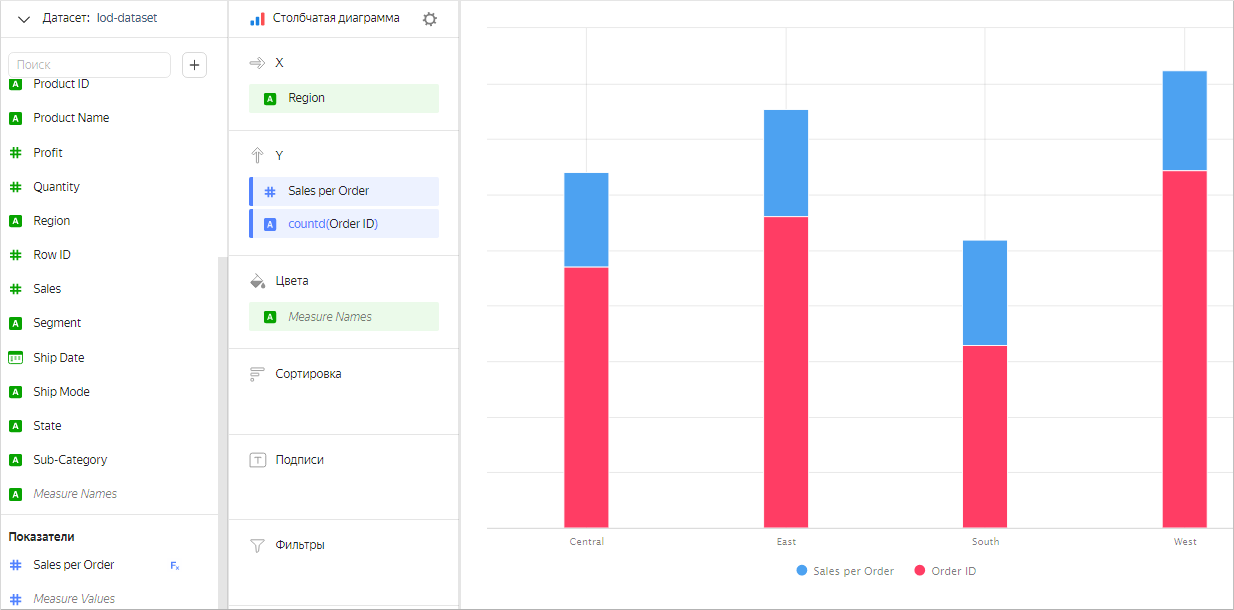The height and width of the screenshot is (610, 1234).
Task: Click the Colors paint bucket icon
Action: [x=257, y=281]
